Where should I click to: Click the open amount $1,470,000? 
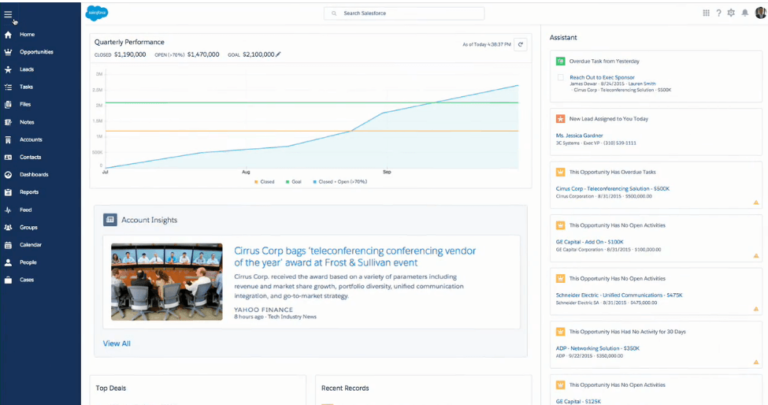[x=203, y=54]
